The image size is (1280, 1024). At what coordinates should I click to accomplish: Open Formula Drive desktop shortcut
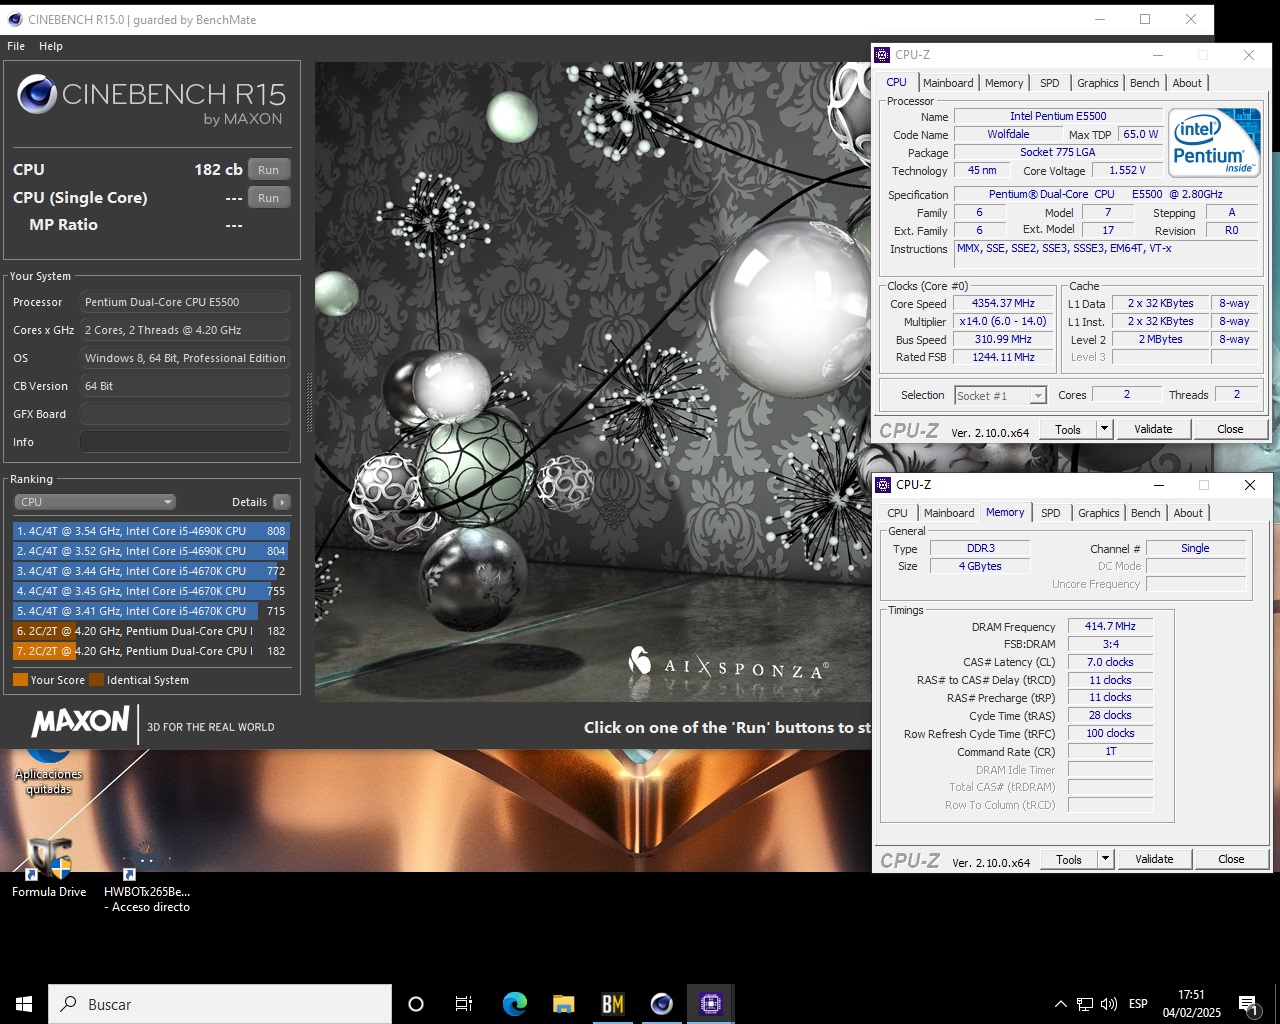pos(49,866)
